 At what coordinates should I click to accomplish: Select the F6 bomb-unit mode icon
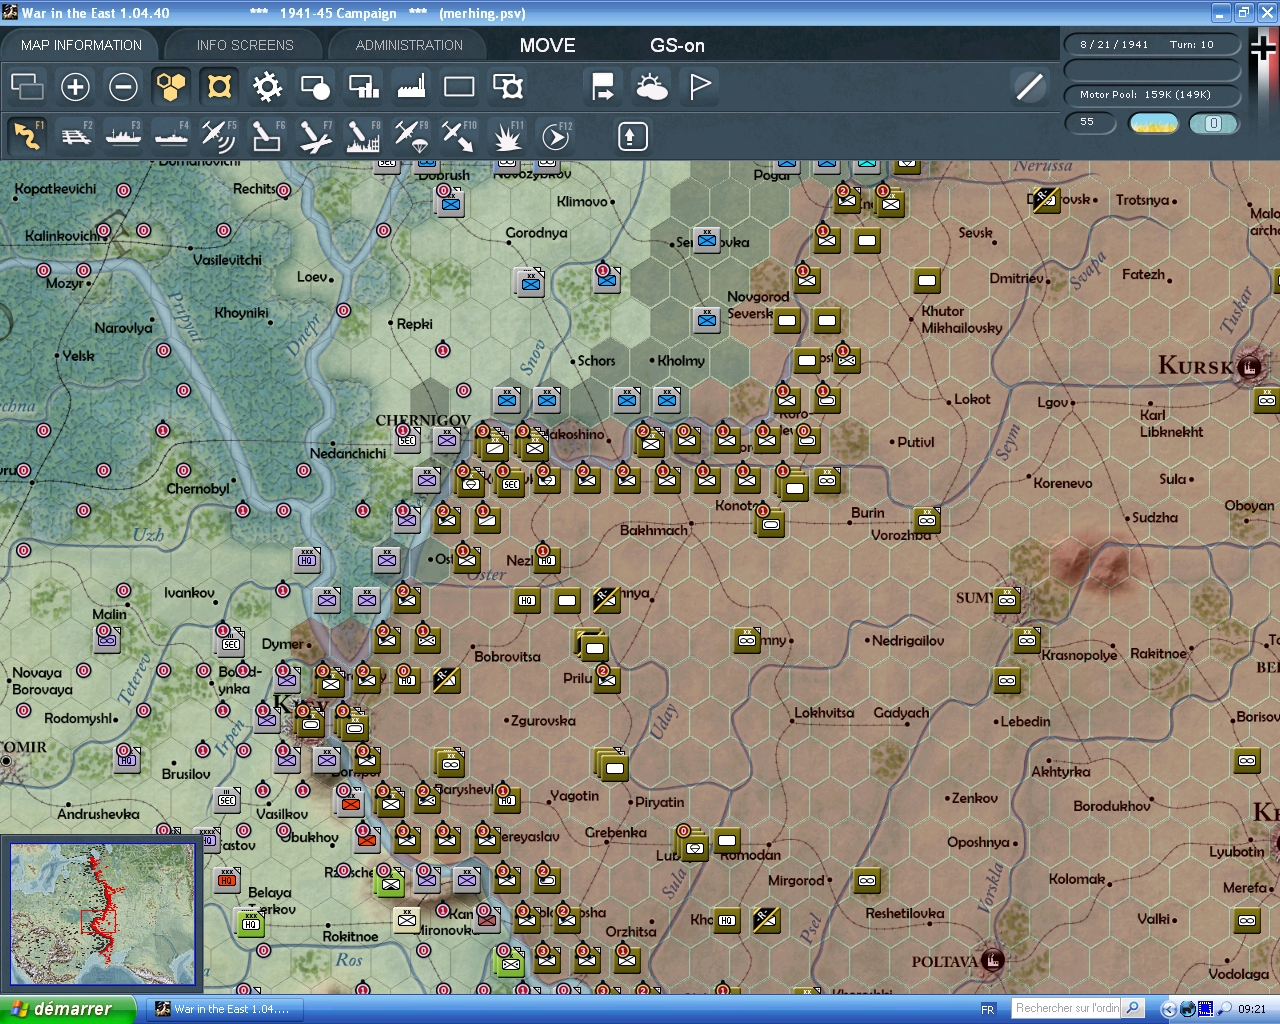tap(267, 136)
